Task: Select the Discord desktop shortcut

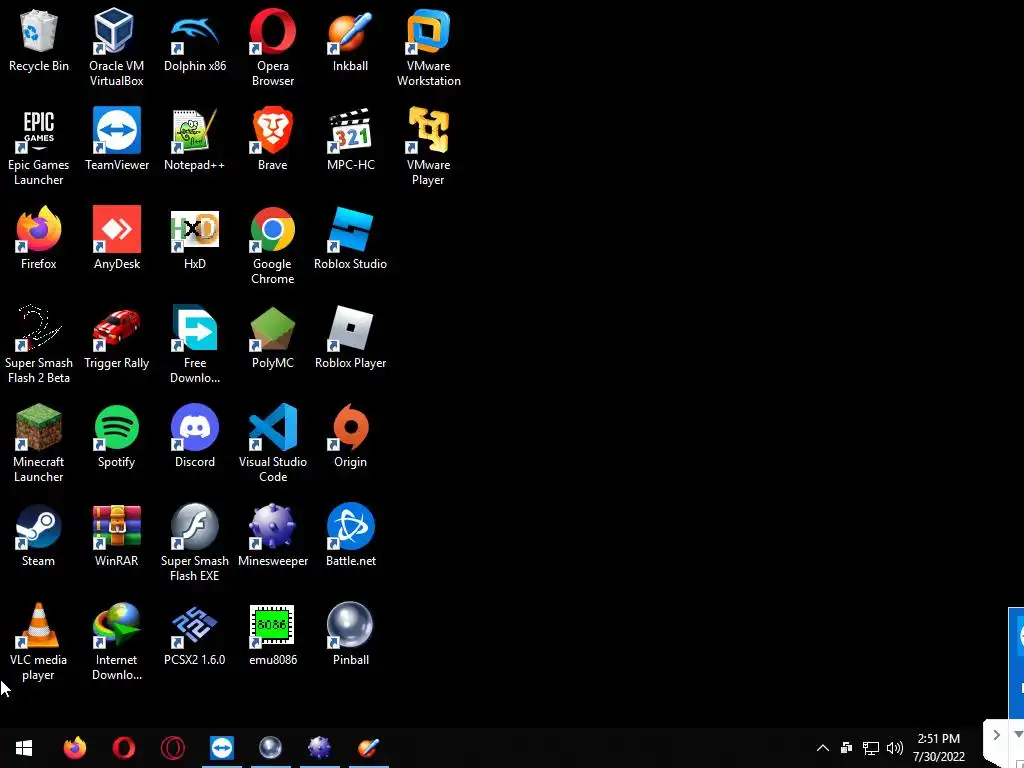Action: tap(195, 437)
